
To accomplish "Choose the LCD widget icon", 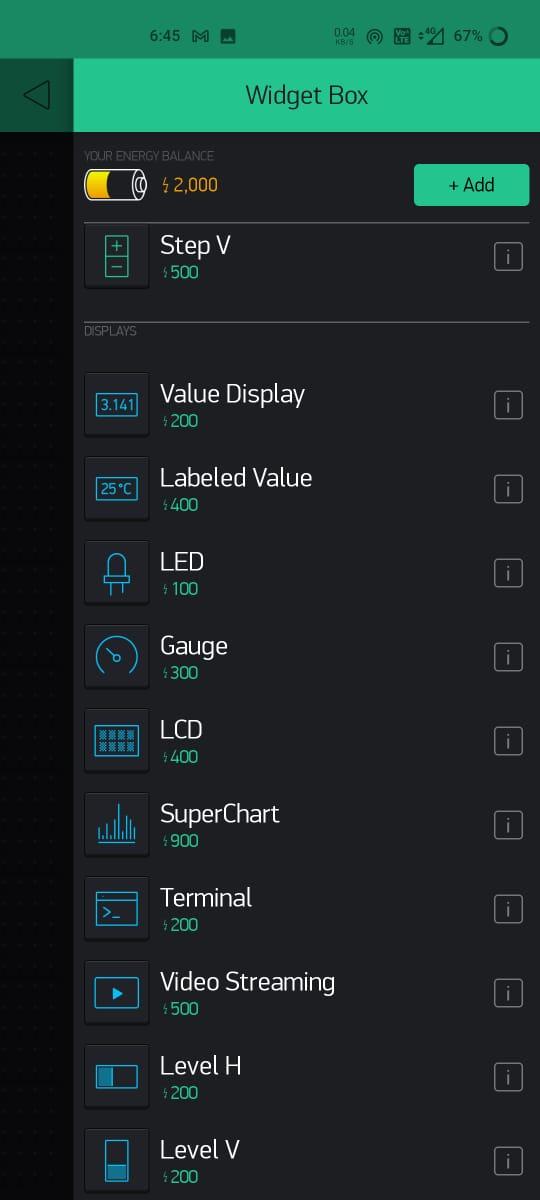I will (x=117, y=741).
